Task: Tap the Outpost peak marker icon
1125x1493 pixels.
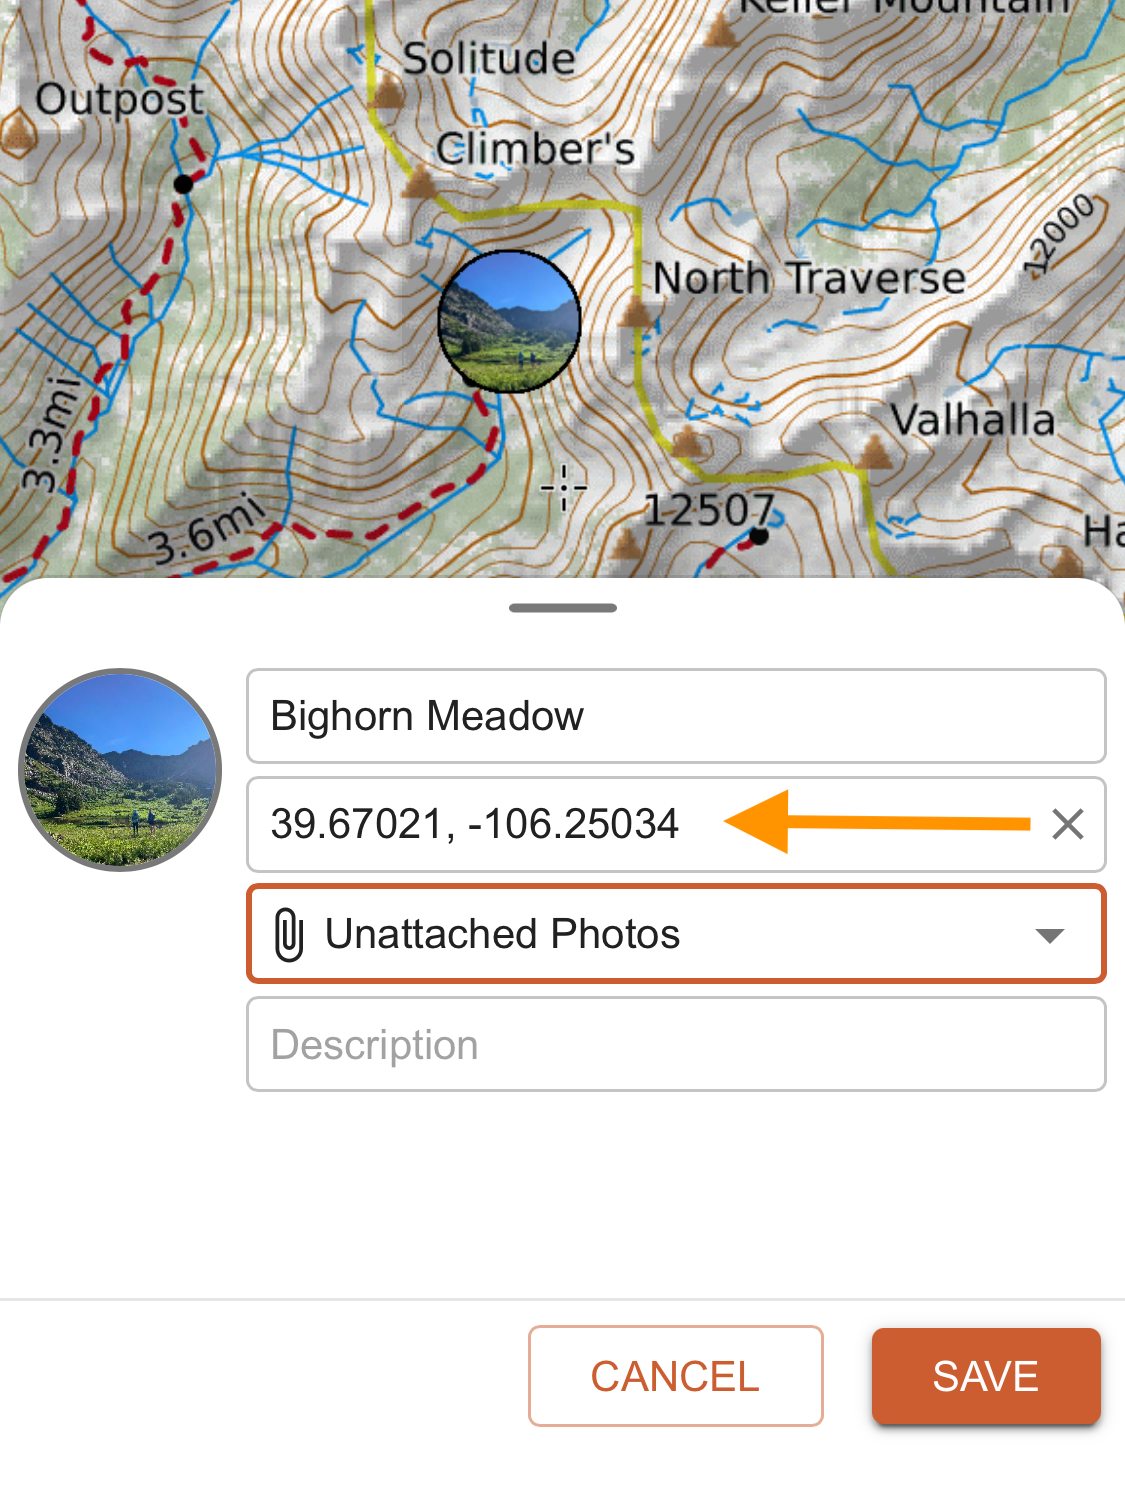Action: (17, 131)
